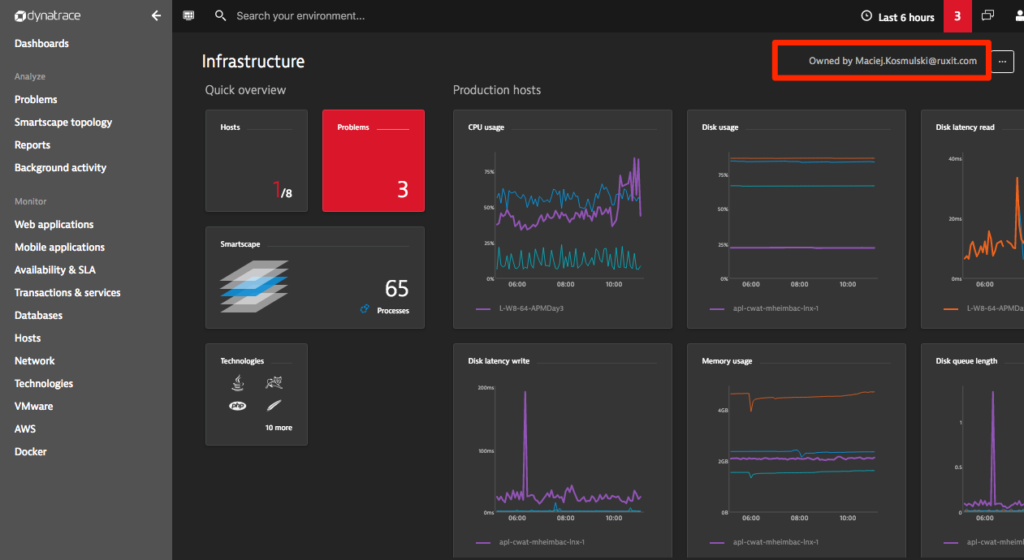Click the Apache feather technology icon

tap(274, 406)
